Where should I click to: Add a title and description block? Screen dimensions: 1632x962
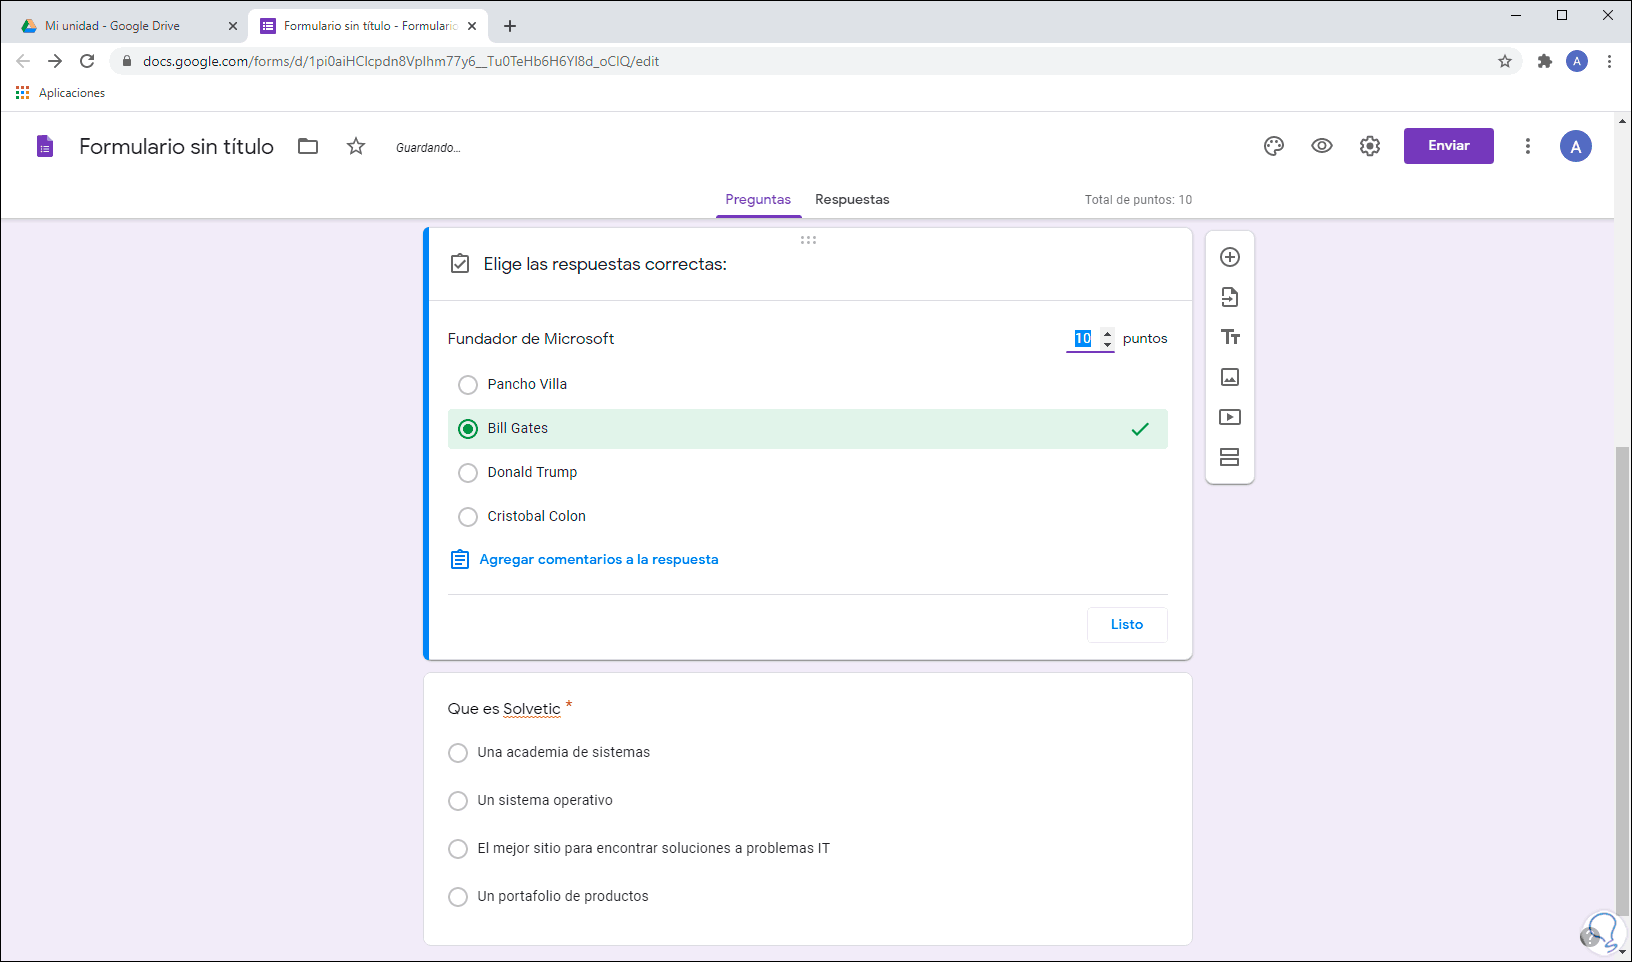1230,337
